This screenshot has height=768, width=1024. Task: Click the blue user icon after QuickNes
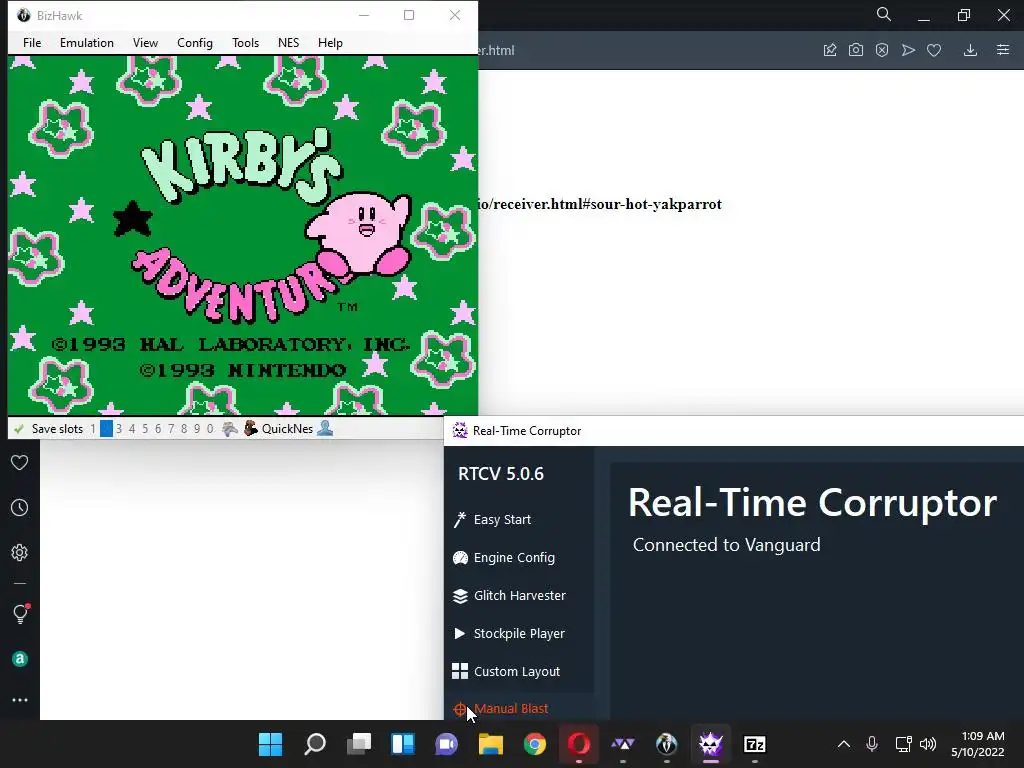click(325, 428)
